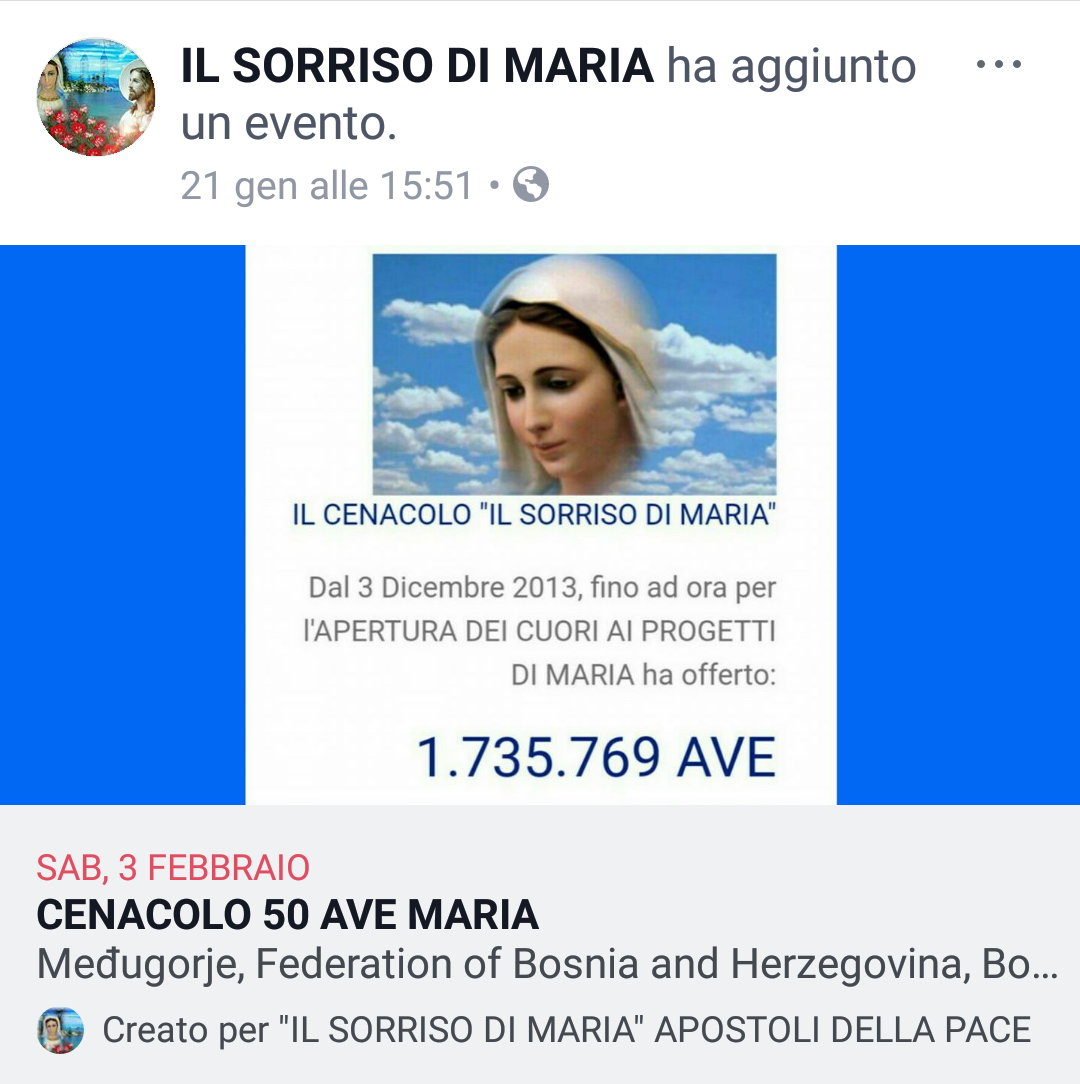Open the three-dots post options menu

[998, 64]
